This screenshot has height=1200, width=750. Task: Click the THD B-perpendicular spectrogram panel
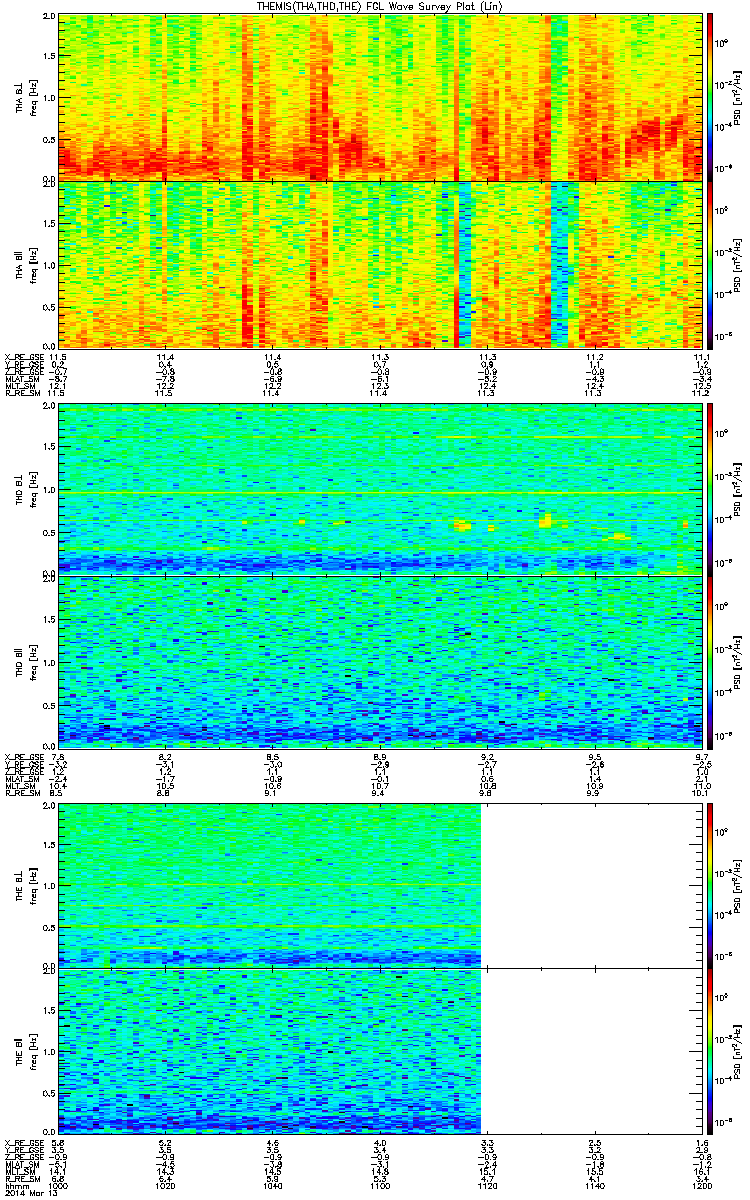tap(381, 489)
